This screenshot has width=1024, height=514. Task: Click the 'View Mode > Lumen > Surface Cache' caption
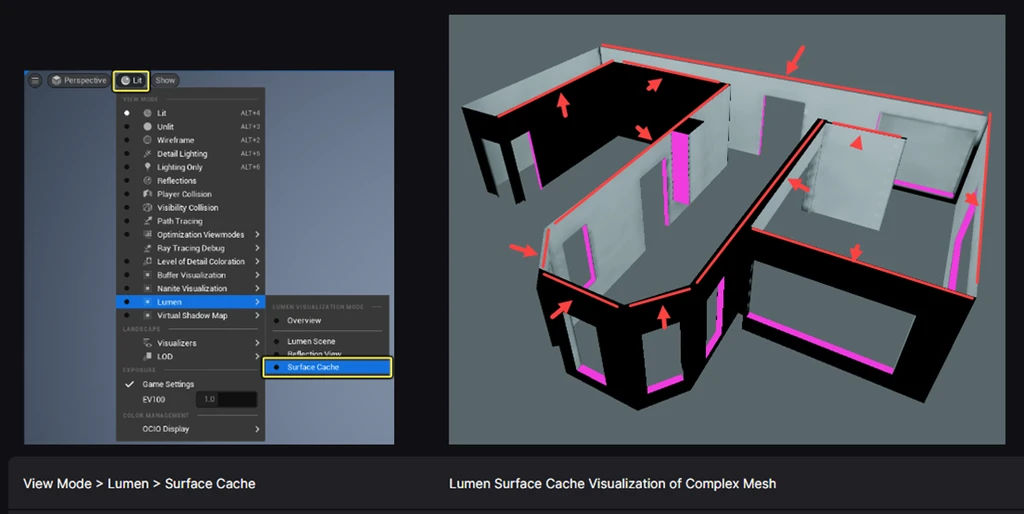tap(139, 484)
